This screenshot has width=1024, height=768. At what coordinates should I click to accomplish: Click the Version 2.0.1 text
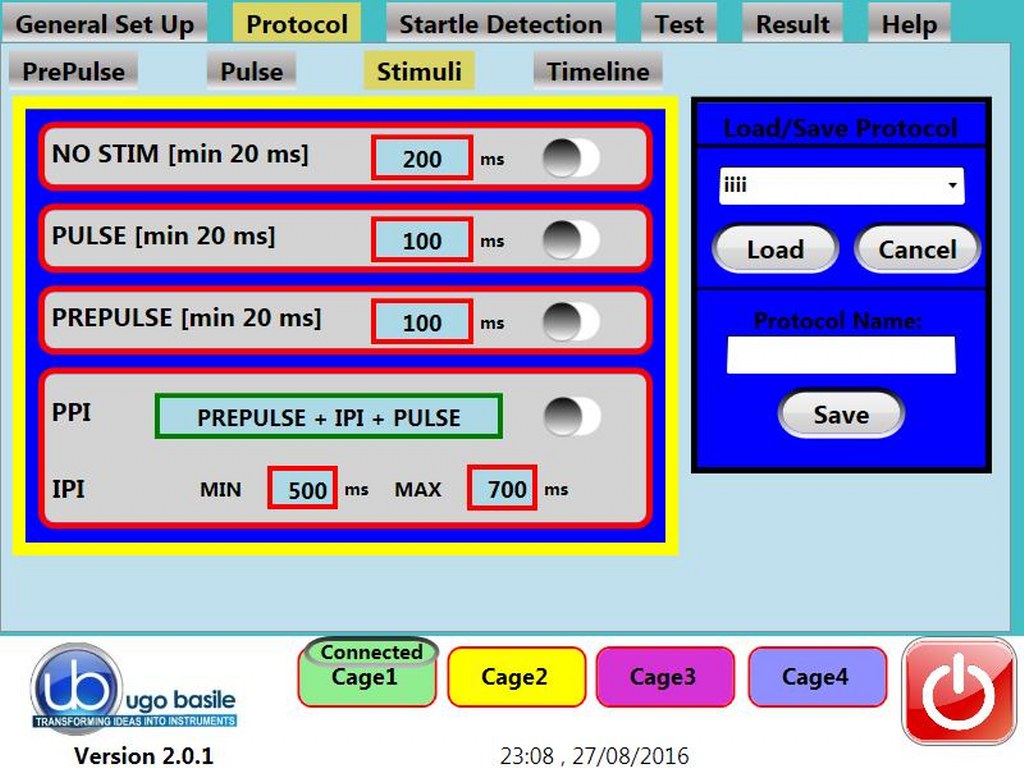click(144, 755)
